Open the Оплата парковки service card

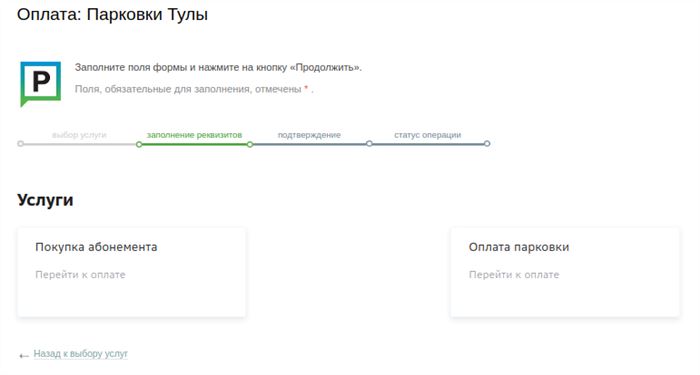pos(565,272)
